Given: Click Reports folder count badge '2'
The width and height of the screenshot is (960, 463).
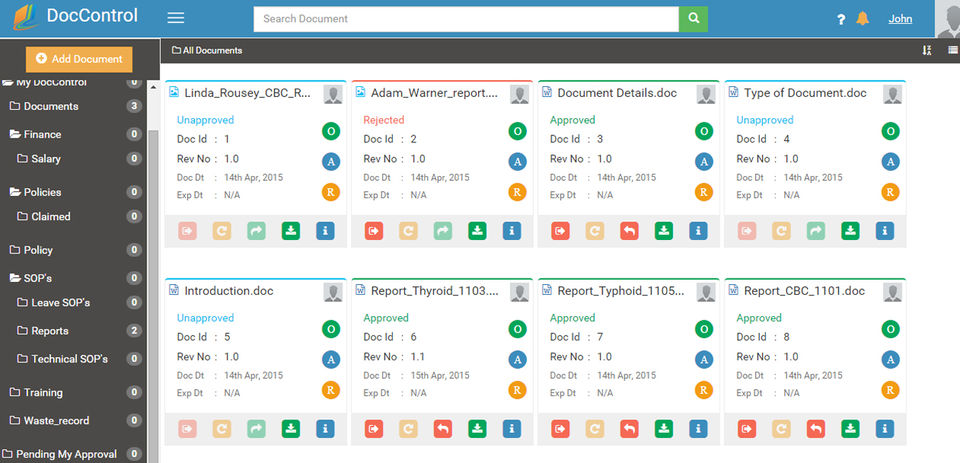Looking at the screenshot, I should click(x=134, y=331).
